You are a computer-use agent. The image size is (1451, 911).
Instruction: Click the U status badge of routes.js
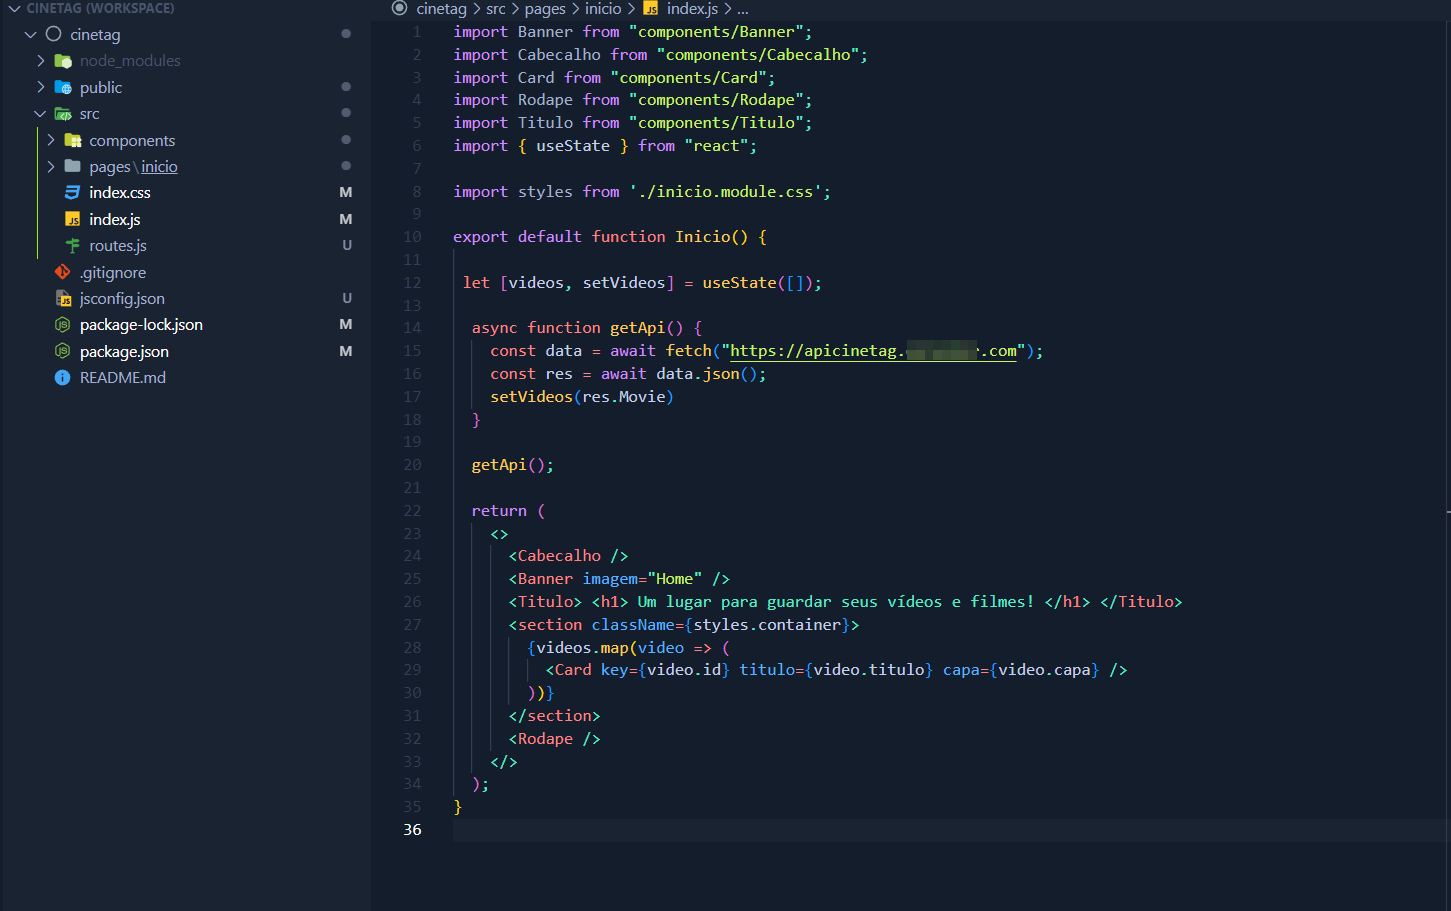click(x=347, y=245)
